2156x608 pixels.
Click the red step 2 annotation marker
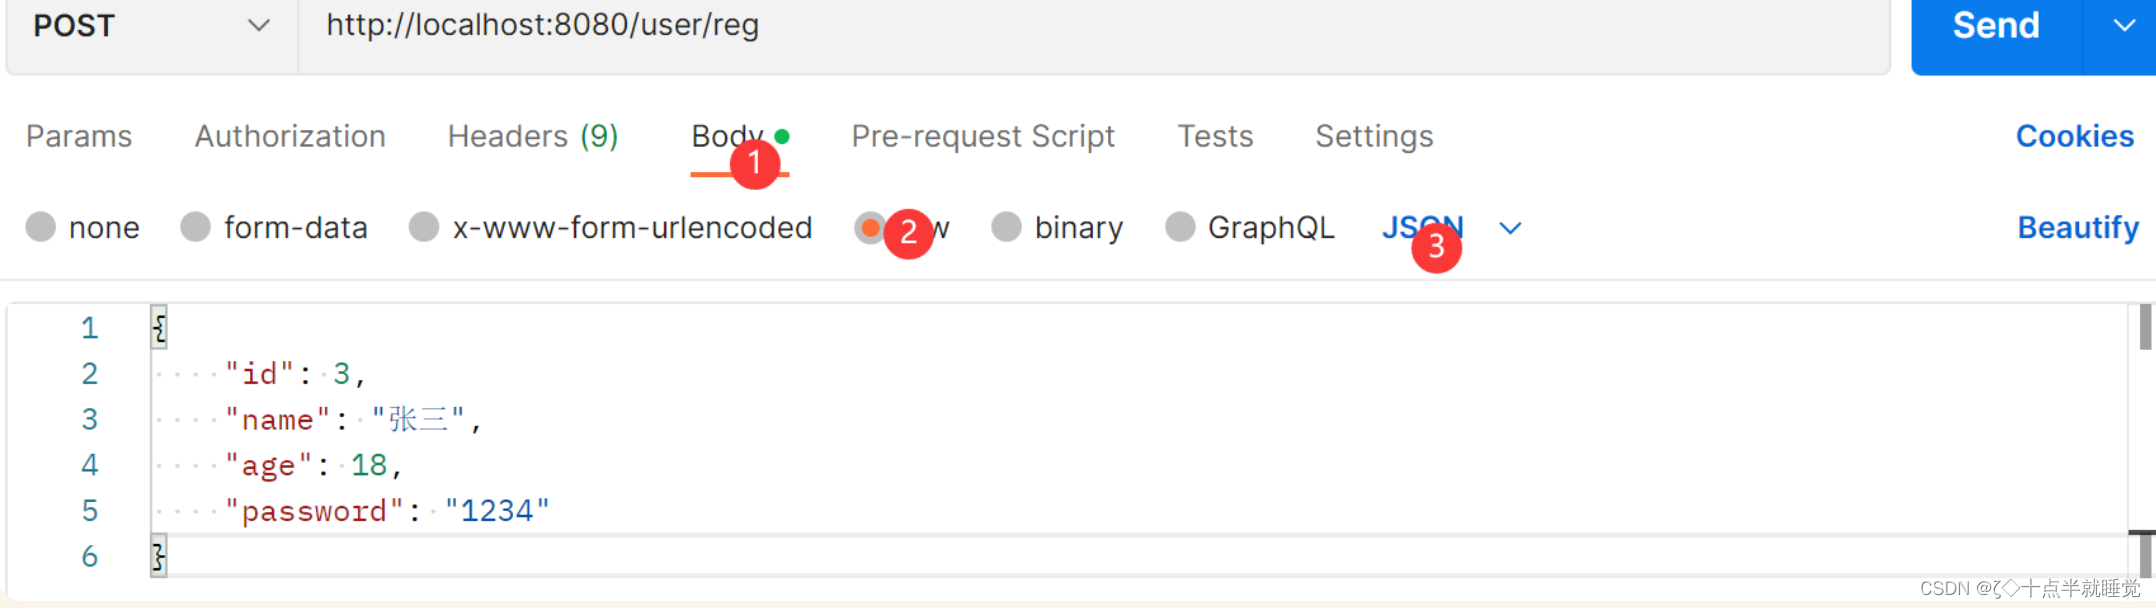tap(908, 233)
